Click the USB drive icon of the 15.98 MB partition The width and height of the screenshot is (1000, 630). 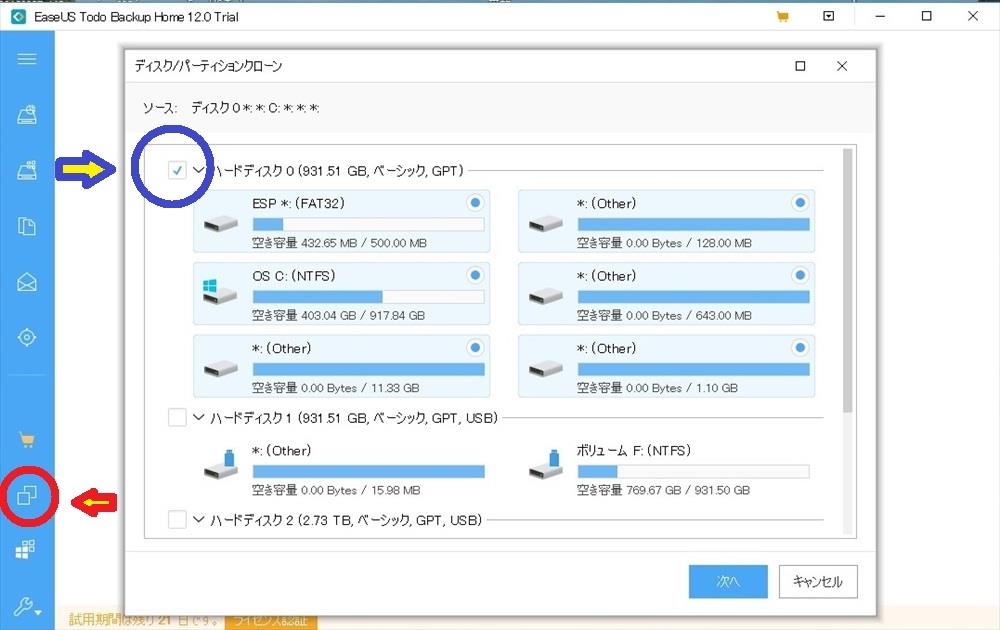(x=221, y=464)
